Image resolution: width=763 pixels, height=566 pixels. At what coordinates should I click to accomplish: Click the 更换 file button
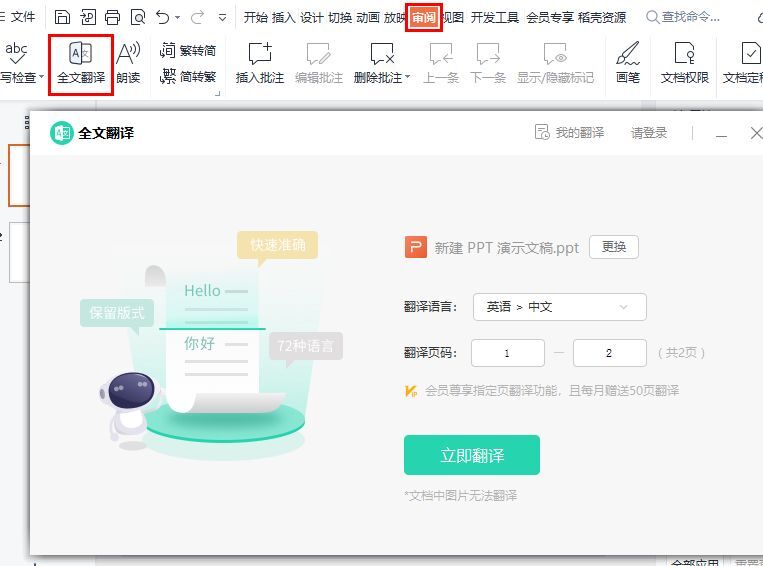coord(614,247)
